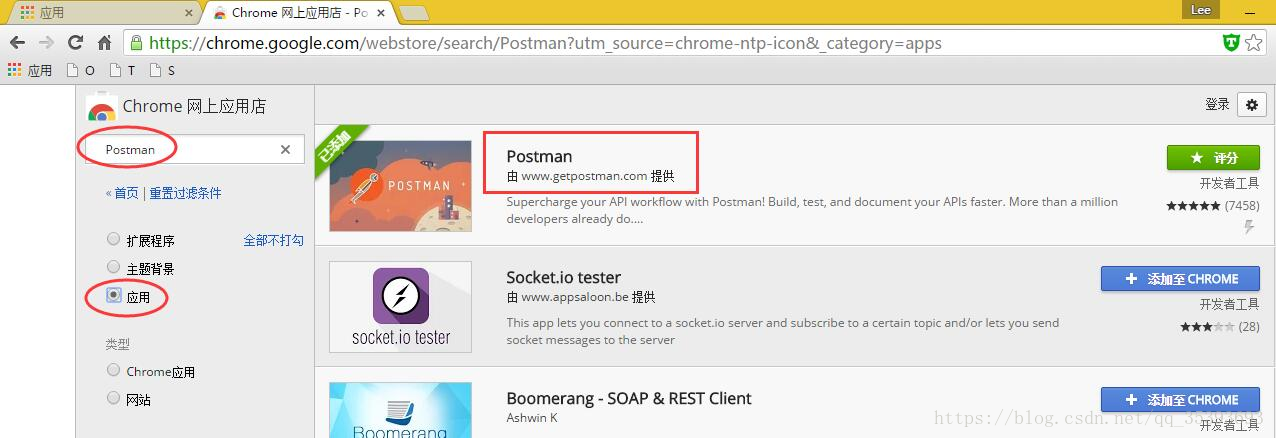Click the browser forward arrow
The image size is (1276, 438).
pyautogui.click(x=46, y=43)
